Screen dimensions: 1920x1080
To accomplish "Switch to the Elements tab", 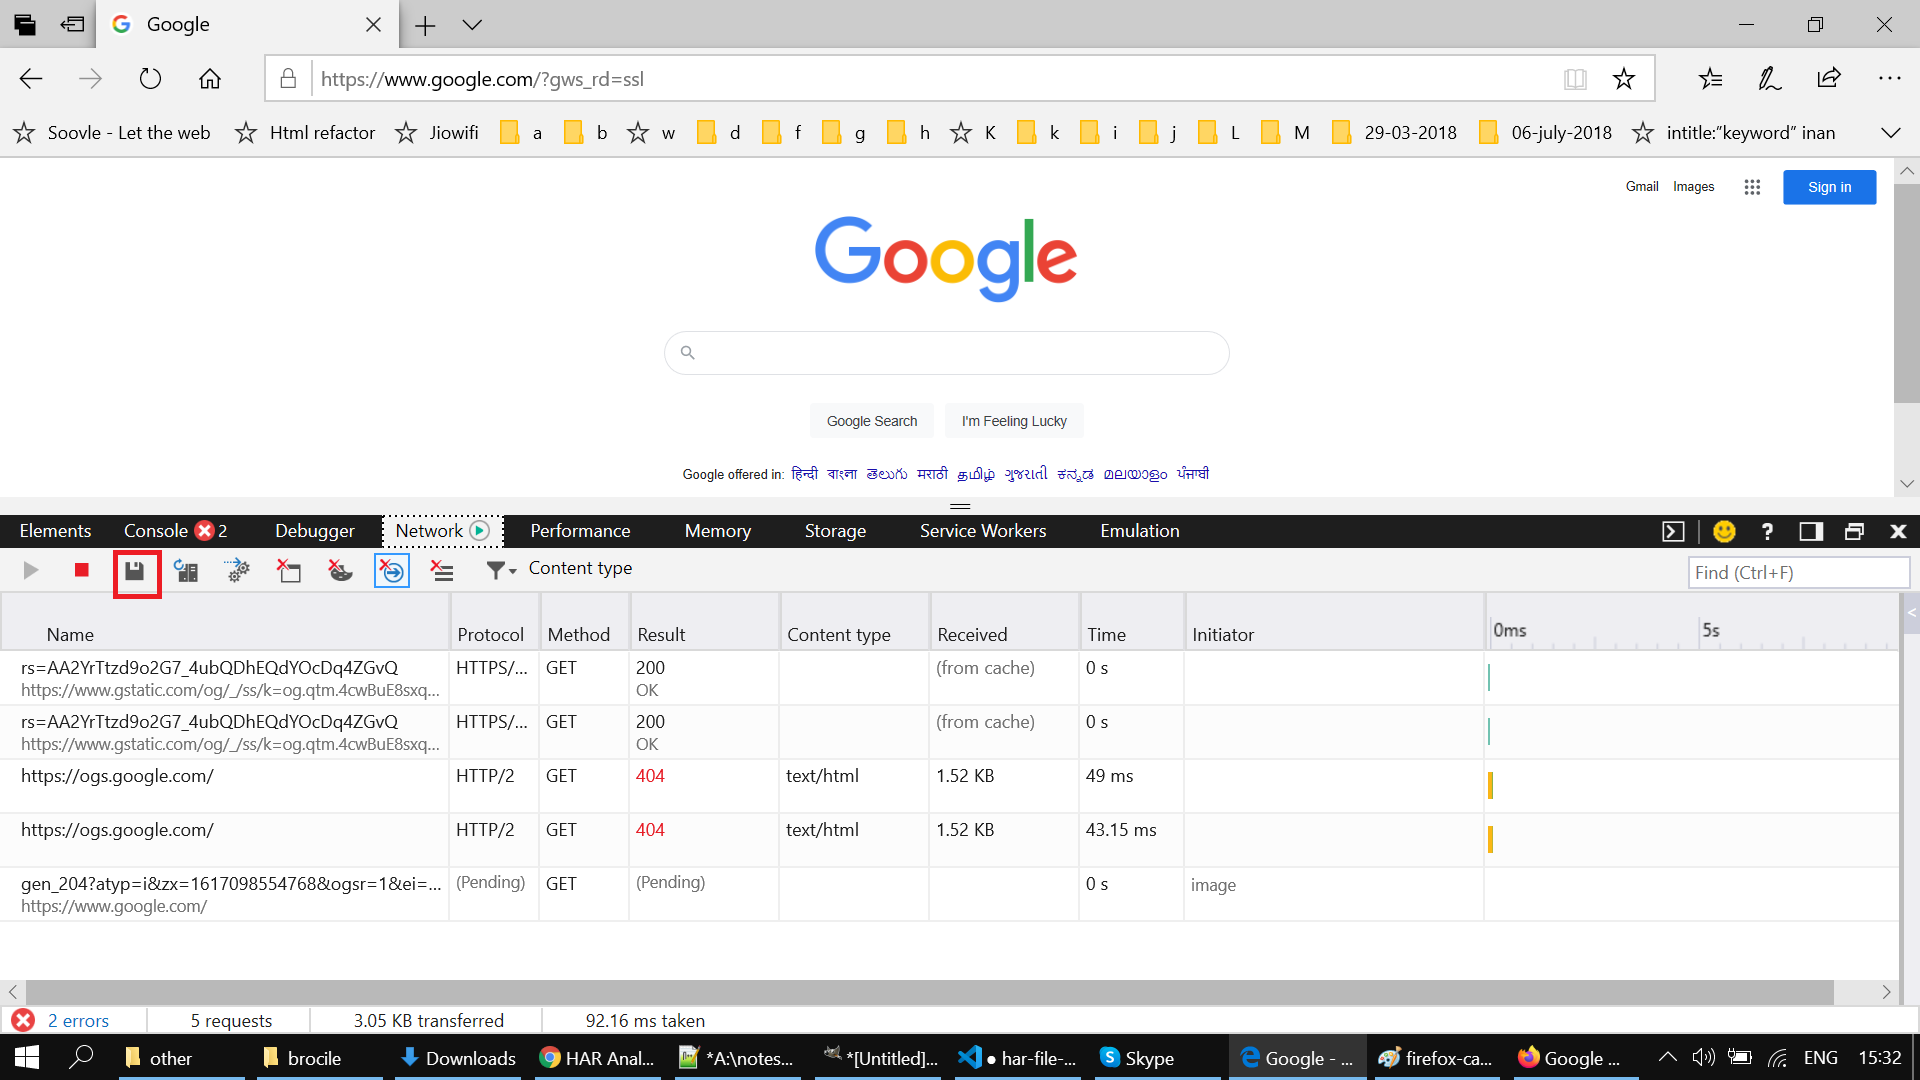I will pyautogui.click(x=55, y=531).
